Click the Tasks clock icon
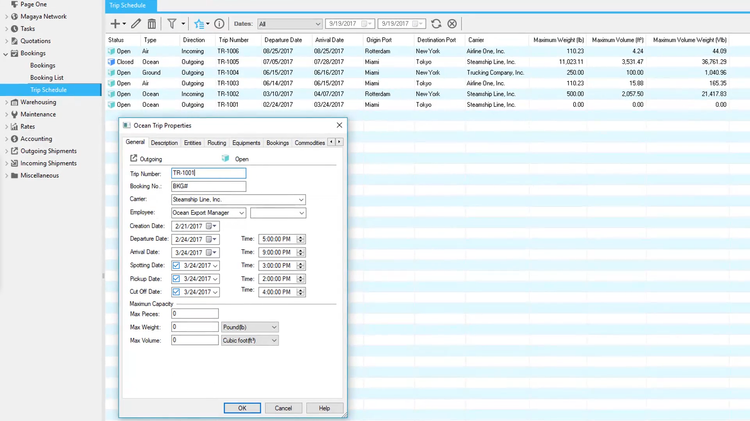 tap(14, 29)
